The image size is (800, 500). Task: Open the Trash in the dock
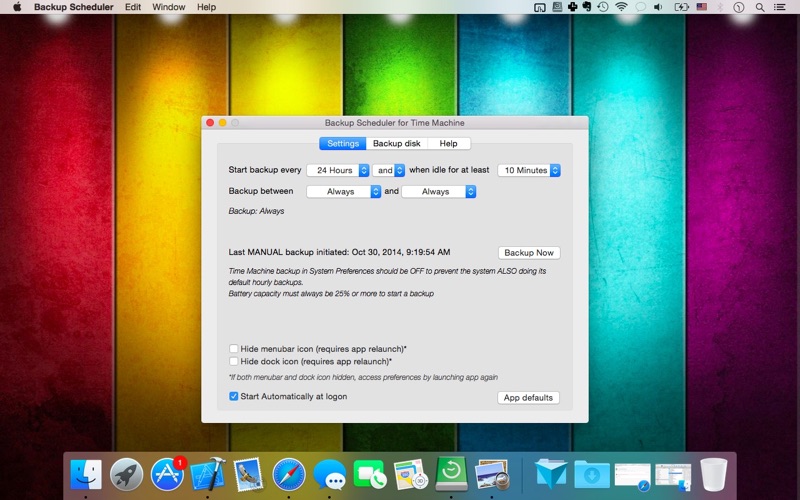[x=713, y=474]
